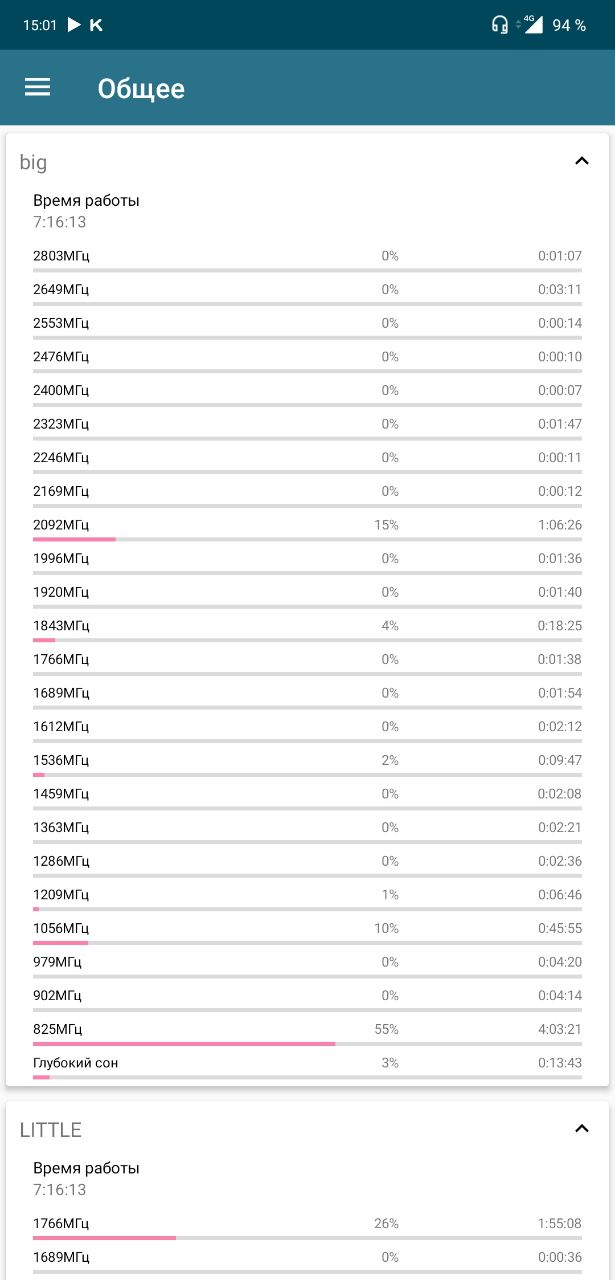Tap the 15:01 clock in status bar

(x=40, y=25)
